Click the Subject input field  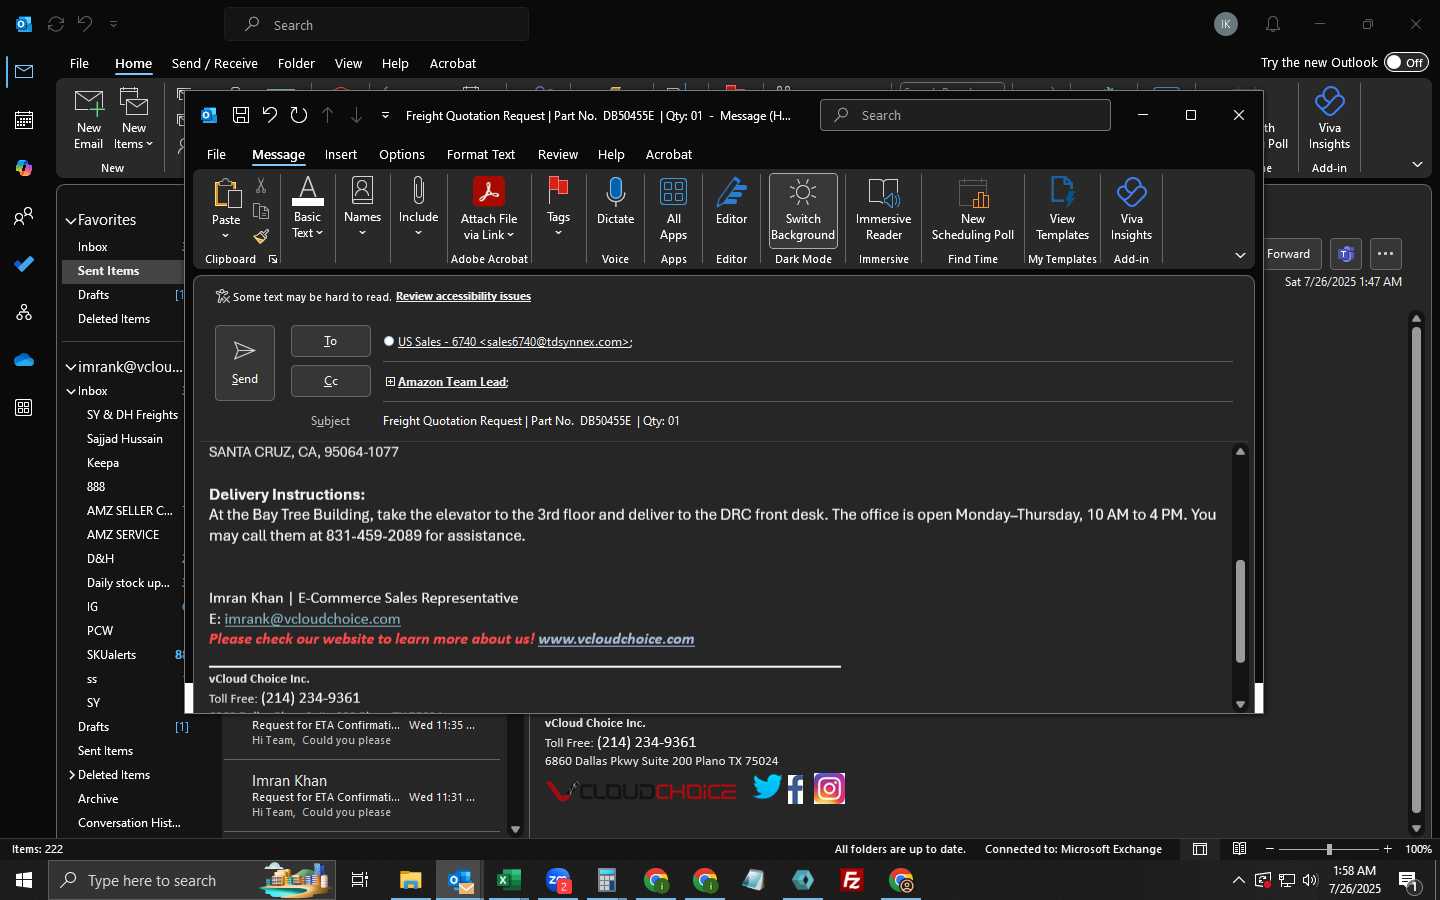[x=806, y=421]
